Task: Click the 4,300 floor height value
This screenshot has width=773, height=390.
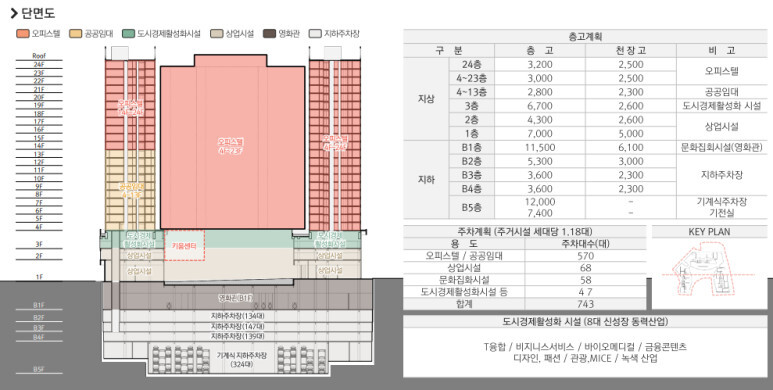Action: pos(540,120)
